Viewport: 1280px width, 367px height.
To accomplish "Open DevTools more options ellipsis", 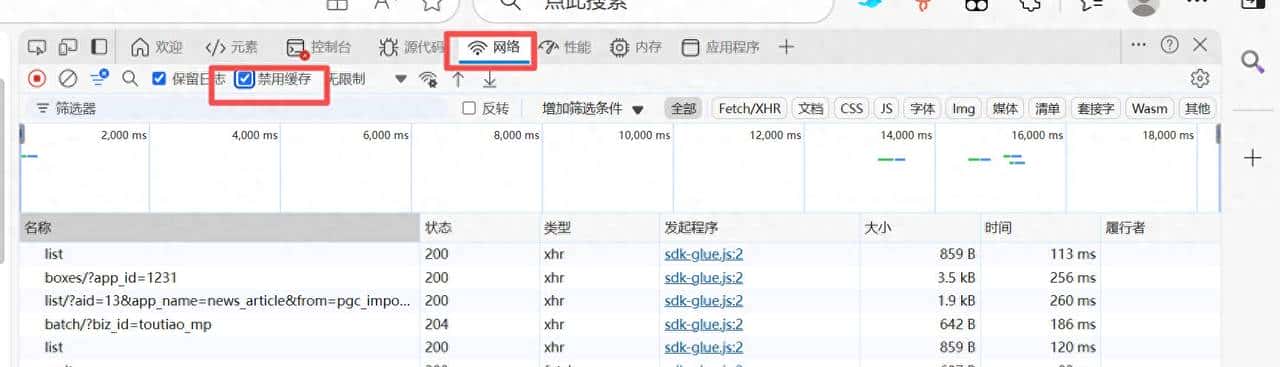I will click(1139, 45).
